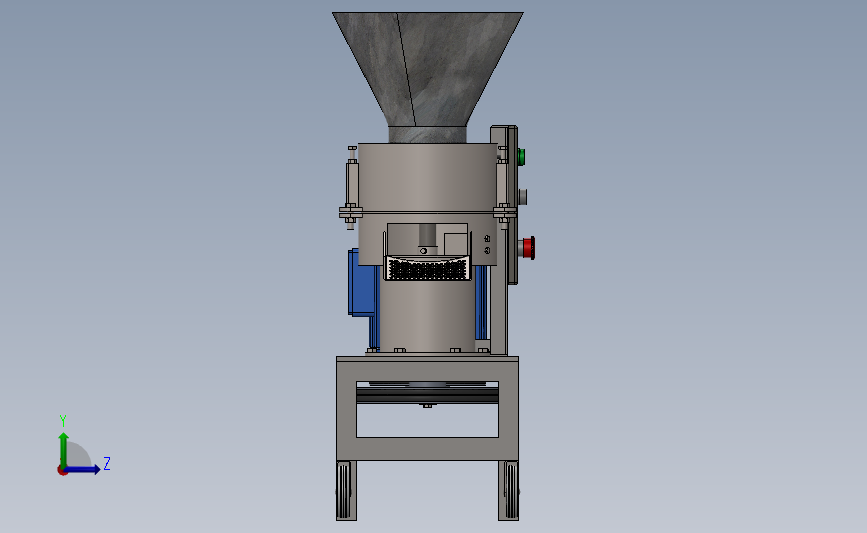This screenshot has width=867, height=533.
Task: Select the red emergency stop button
Action: click(x=529, y=247)
